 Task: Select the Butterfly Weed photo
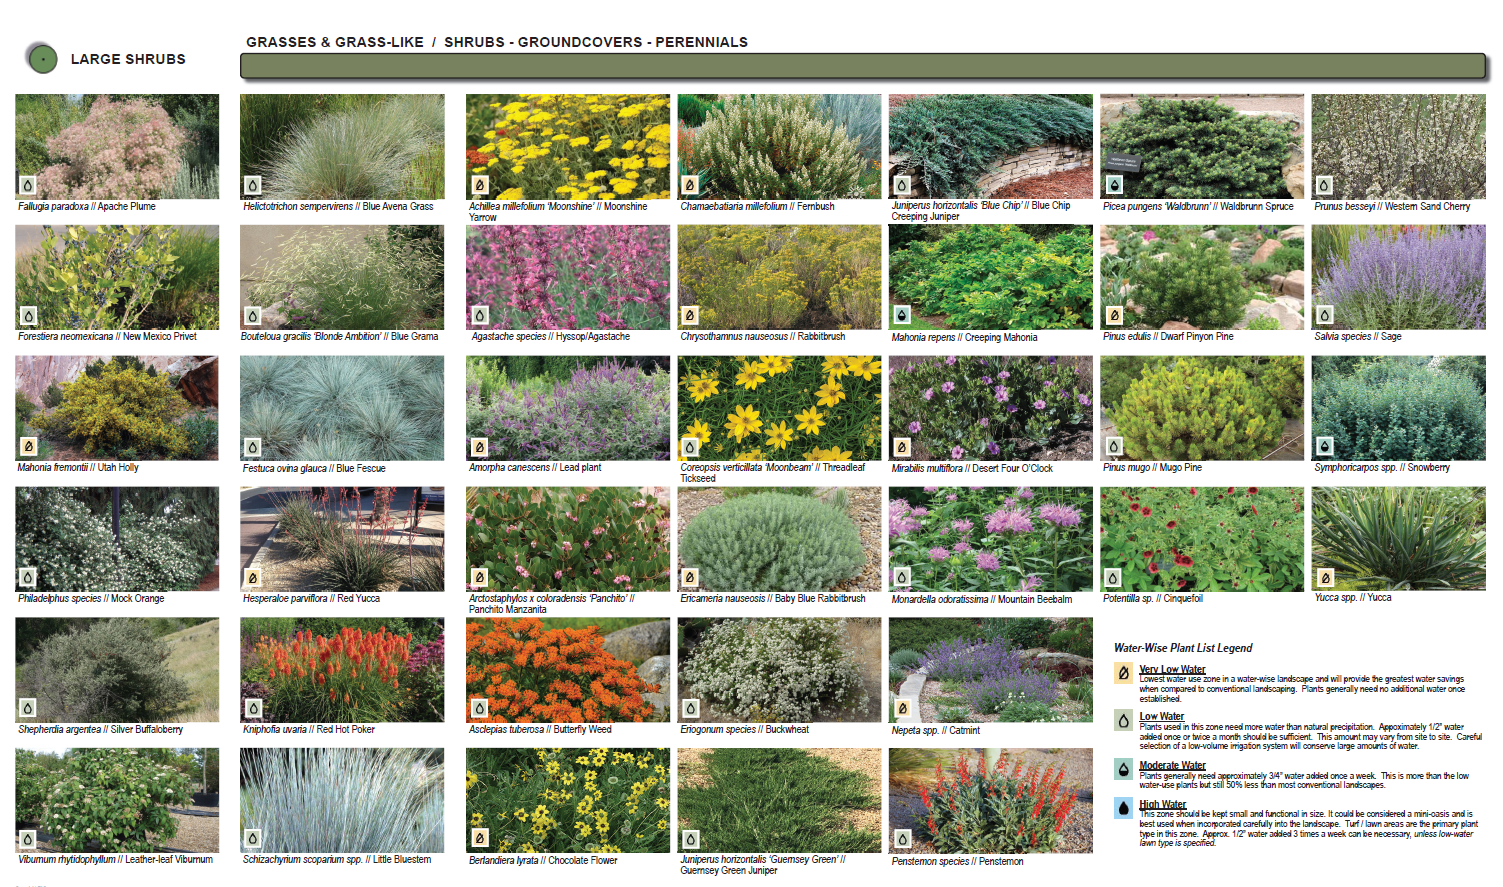tap(567, 669)
